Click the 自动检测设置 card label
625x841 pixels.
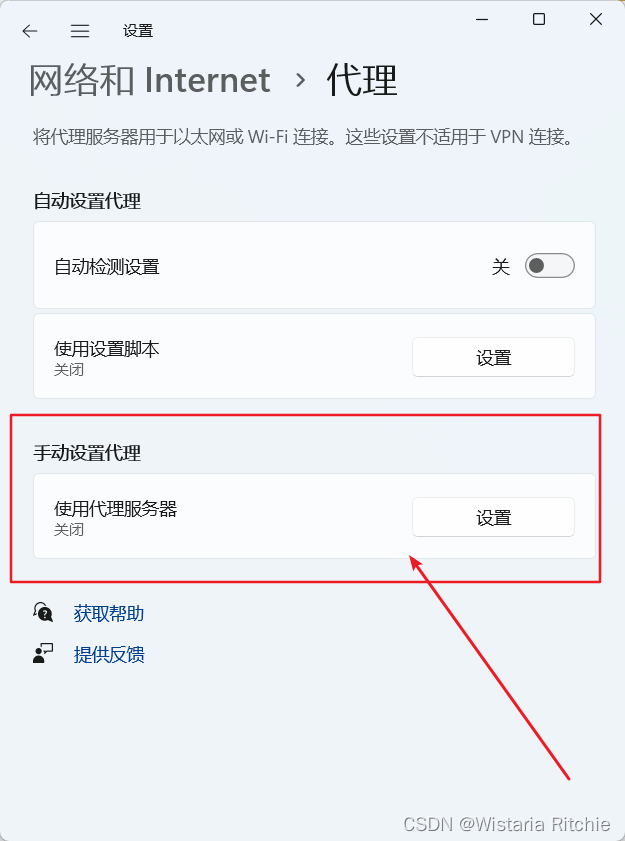(107, 267)
